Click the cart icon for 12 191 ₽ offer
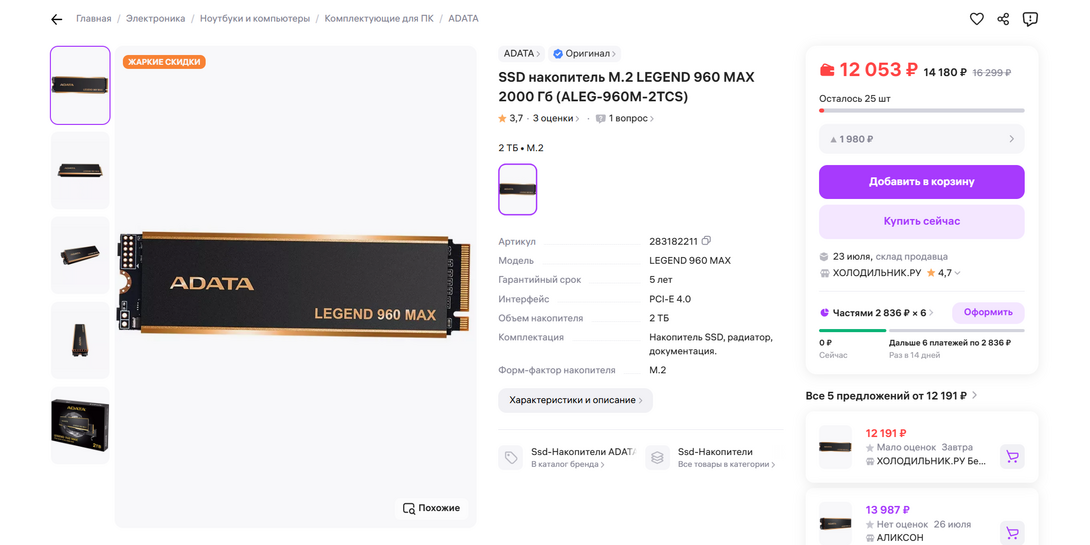Screen dimensions: 1090x545 1012,457
